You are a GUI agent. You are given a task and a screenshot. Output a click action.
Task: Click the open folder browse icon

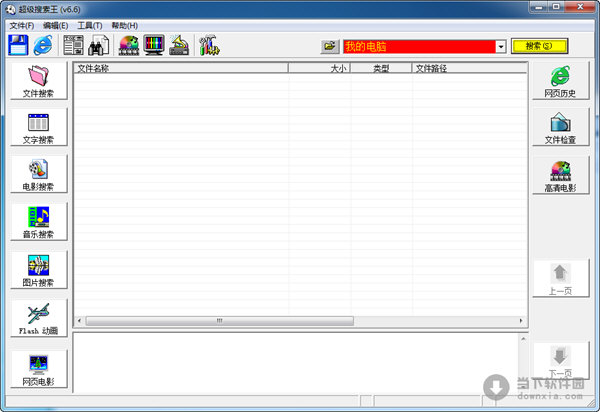[x=330, y=46]
